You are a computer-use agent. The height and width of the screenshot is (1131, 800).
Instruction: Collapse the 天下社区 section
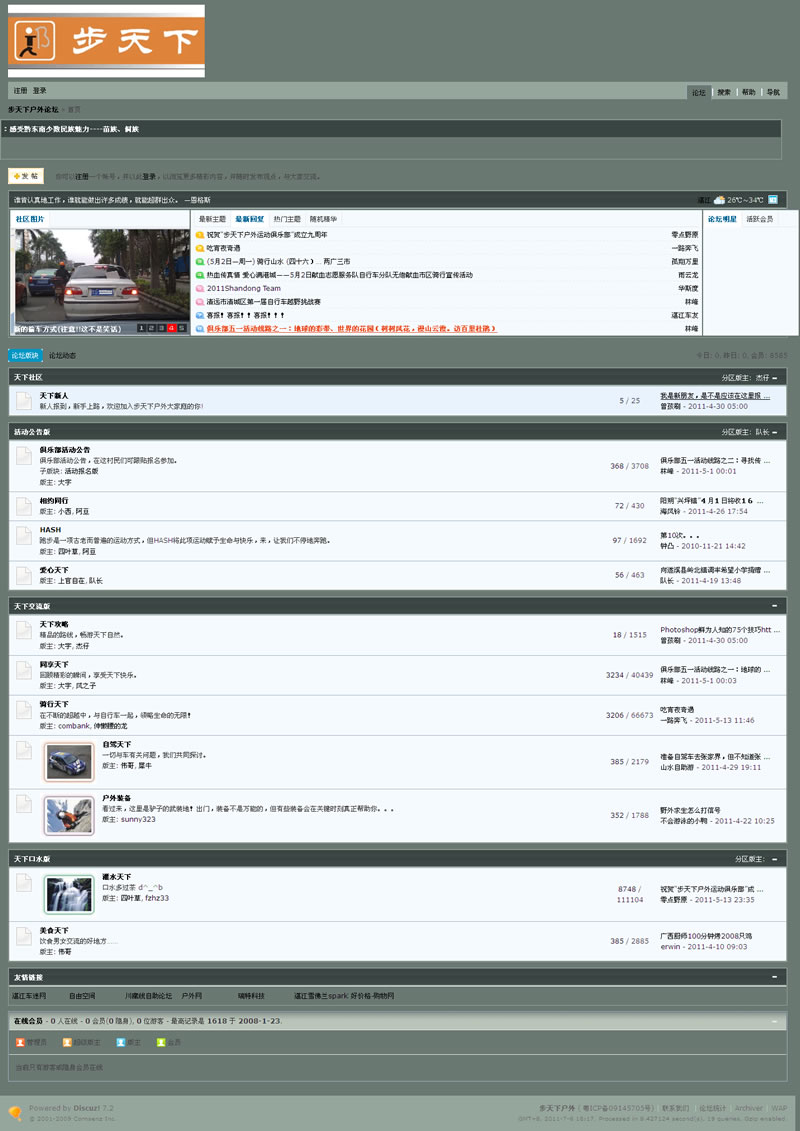[x=775, y=377]
